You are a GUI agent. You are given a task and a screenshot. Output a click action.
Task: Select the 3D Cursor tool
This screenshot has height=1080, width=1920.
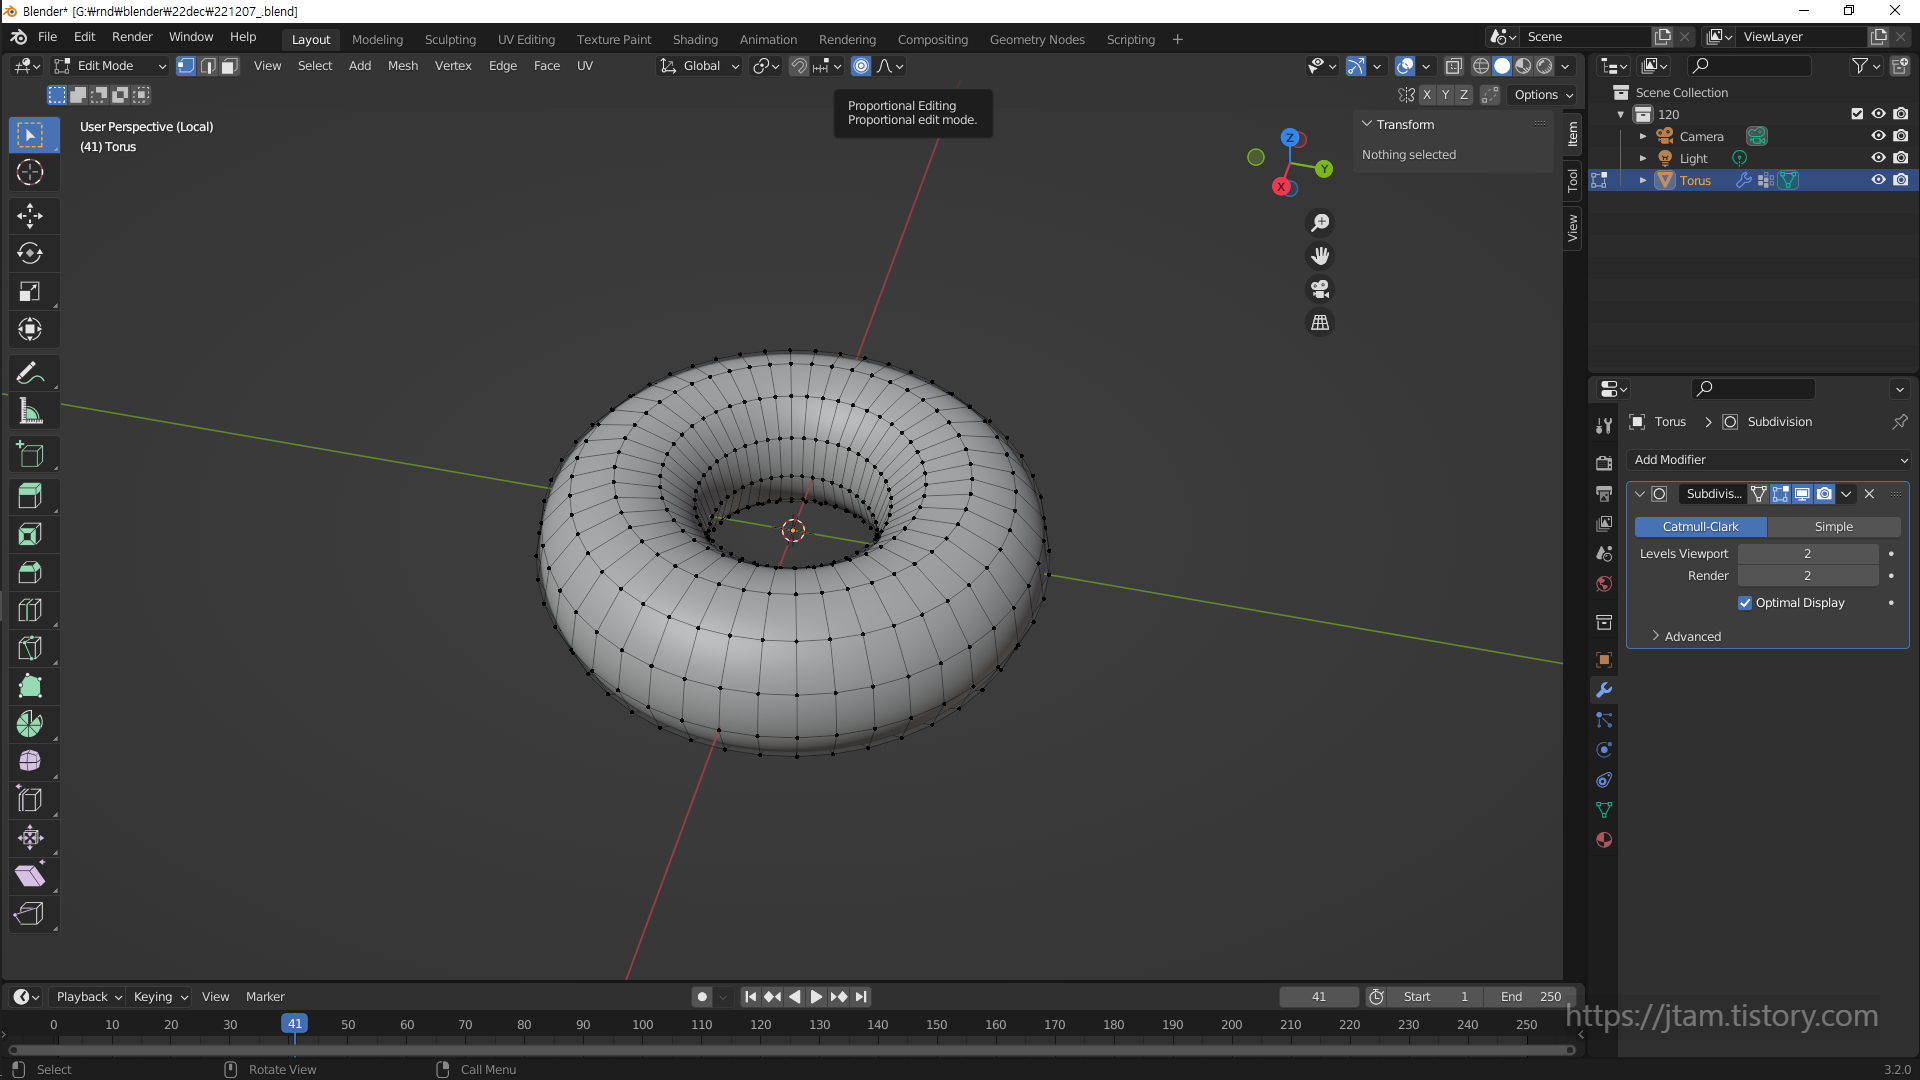[30, 172]
